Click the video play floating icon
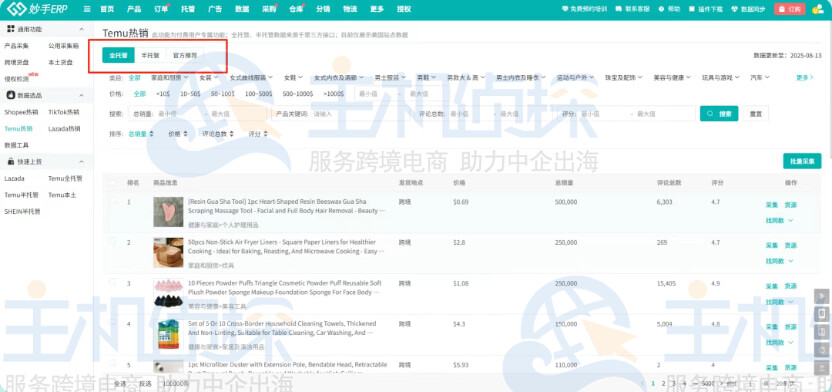The image size is (832, 392). point(822,296)
